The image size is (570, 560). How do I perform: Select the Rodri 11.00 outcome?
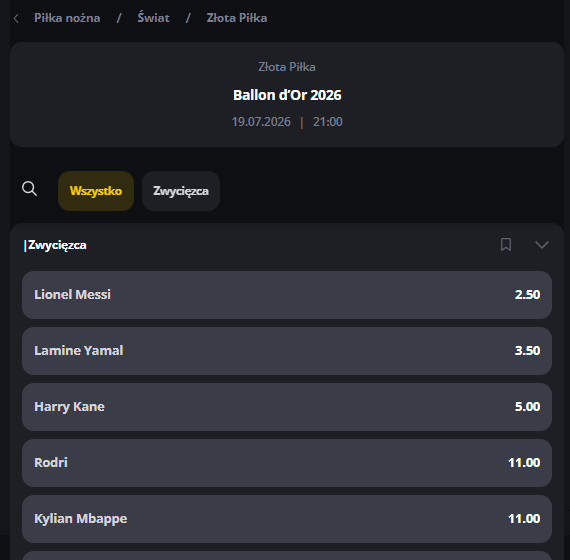point(287,463)
